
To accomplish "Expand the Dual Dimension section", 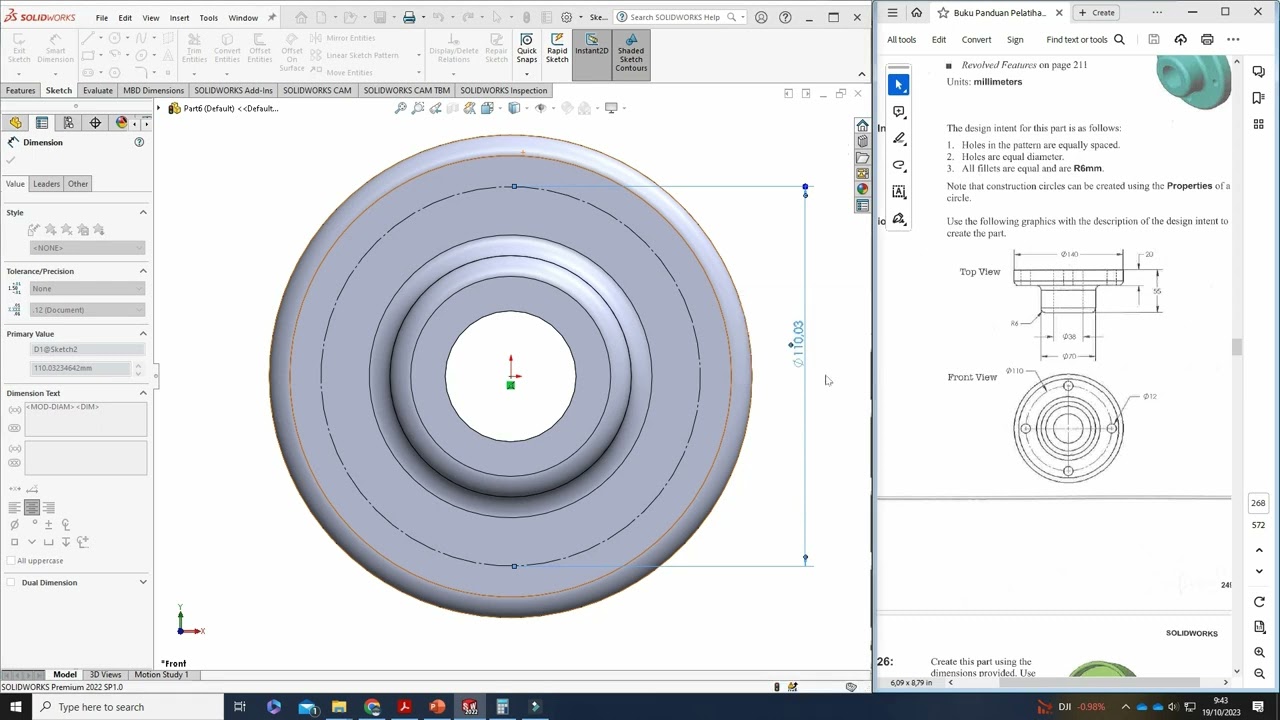I will click(x=143, y=582).
